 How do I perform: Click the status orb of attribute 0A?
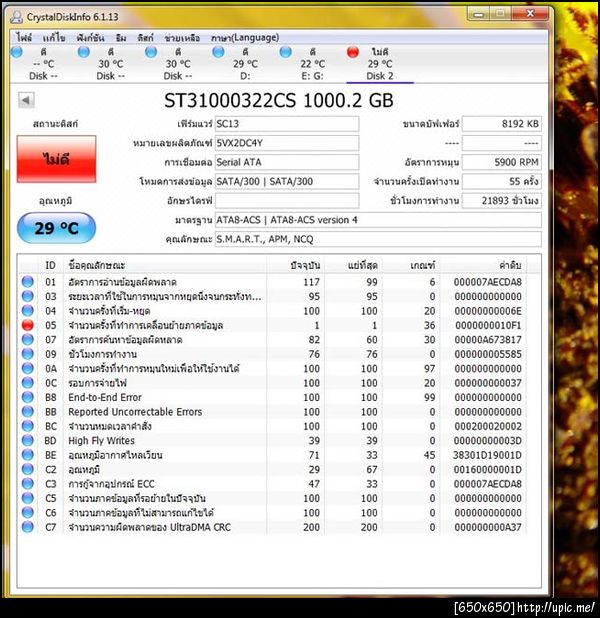(x=28, y=368)
